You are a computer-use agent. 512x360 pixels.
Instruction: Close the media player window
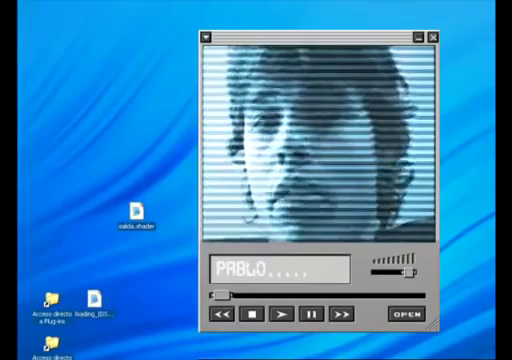(433, 37)
